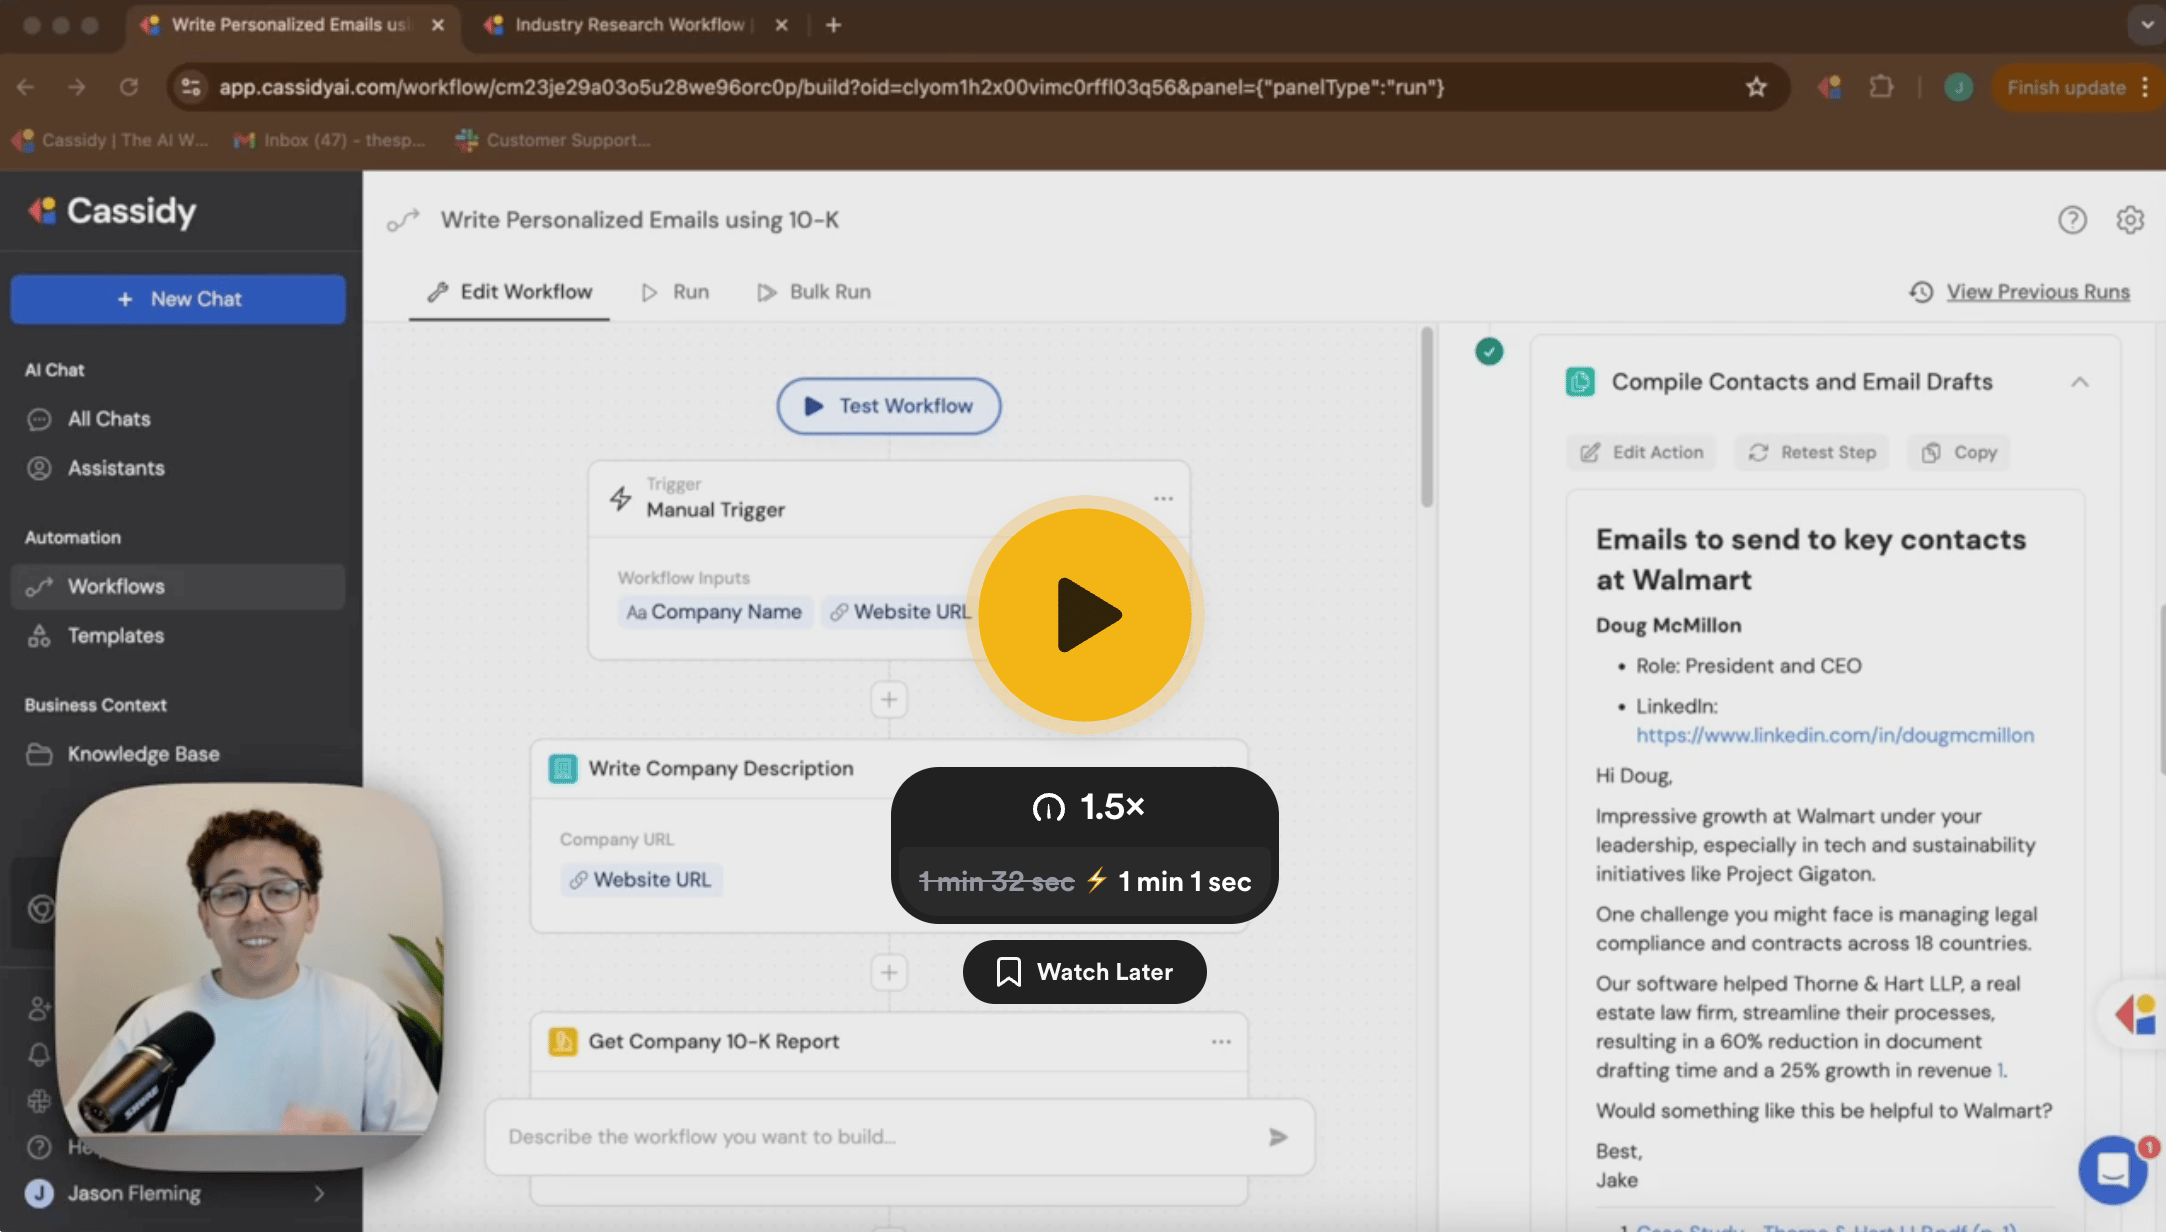Click the workflow title icon beside the name
The image size is (2166, 1232).
click(x=403, y=220)
